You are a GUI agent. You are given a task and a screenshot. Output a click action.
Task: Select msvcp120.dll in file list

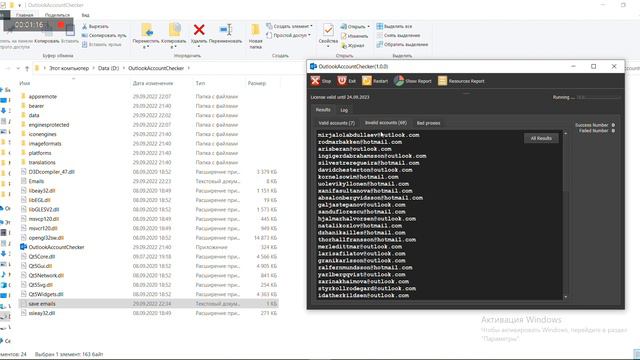[x=43, y=219]
